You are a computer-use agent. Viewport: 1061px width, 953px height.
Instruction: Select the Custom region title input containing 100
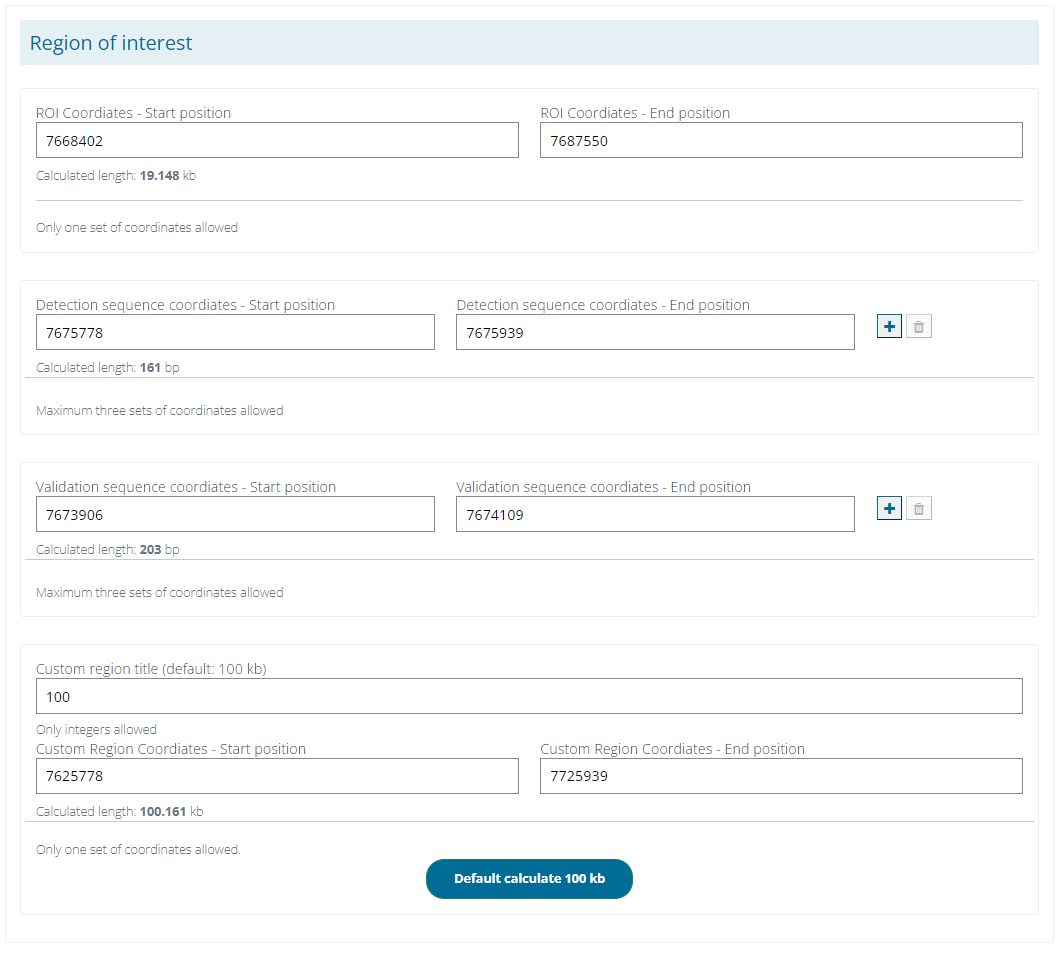pos(529,696)
